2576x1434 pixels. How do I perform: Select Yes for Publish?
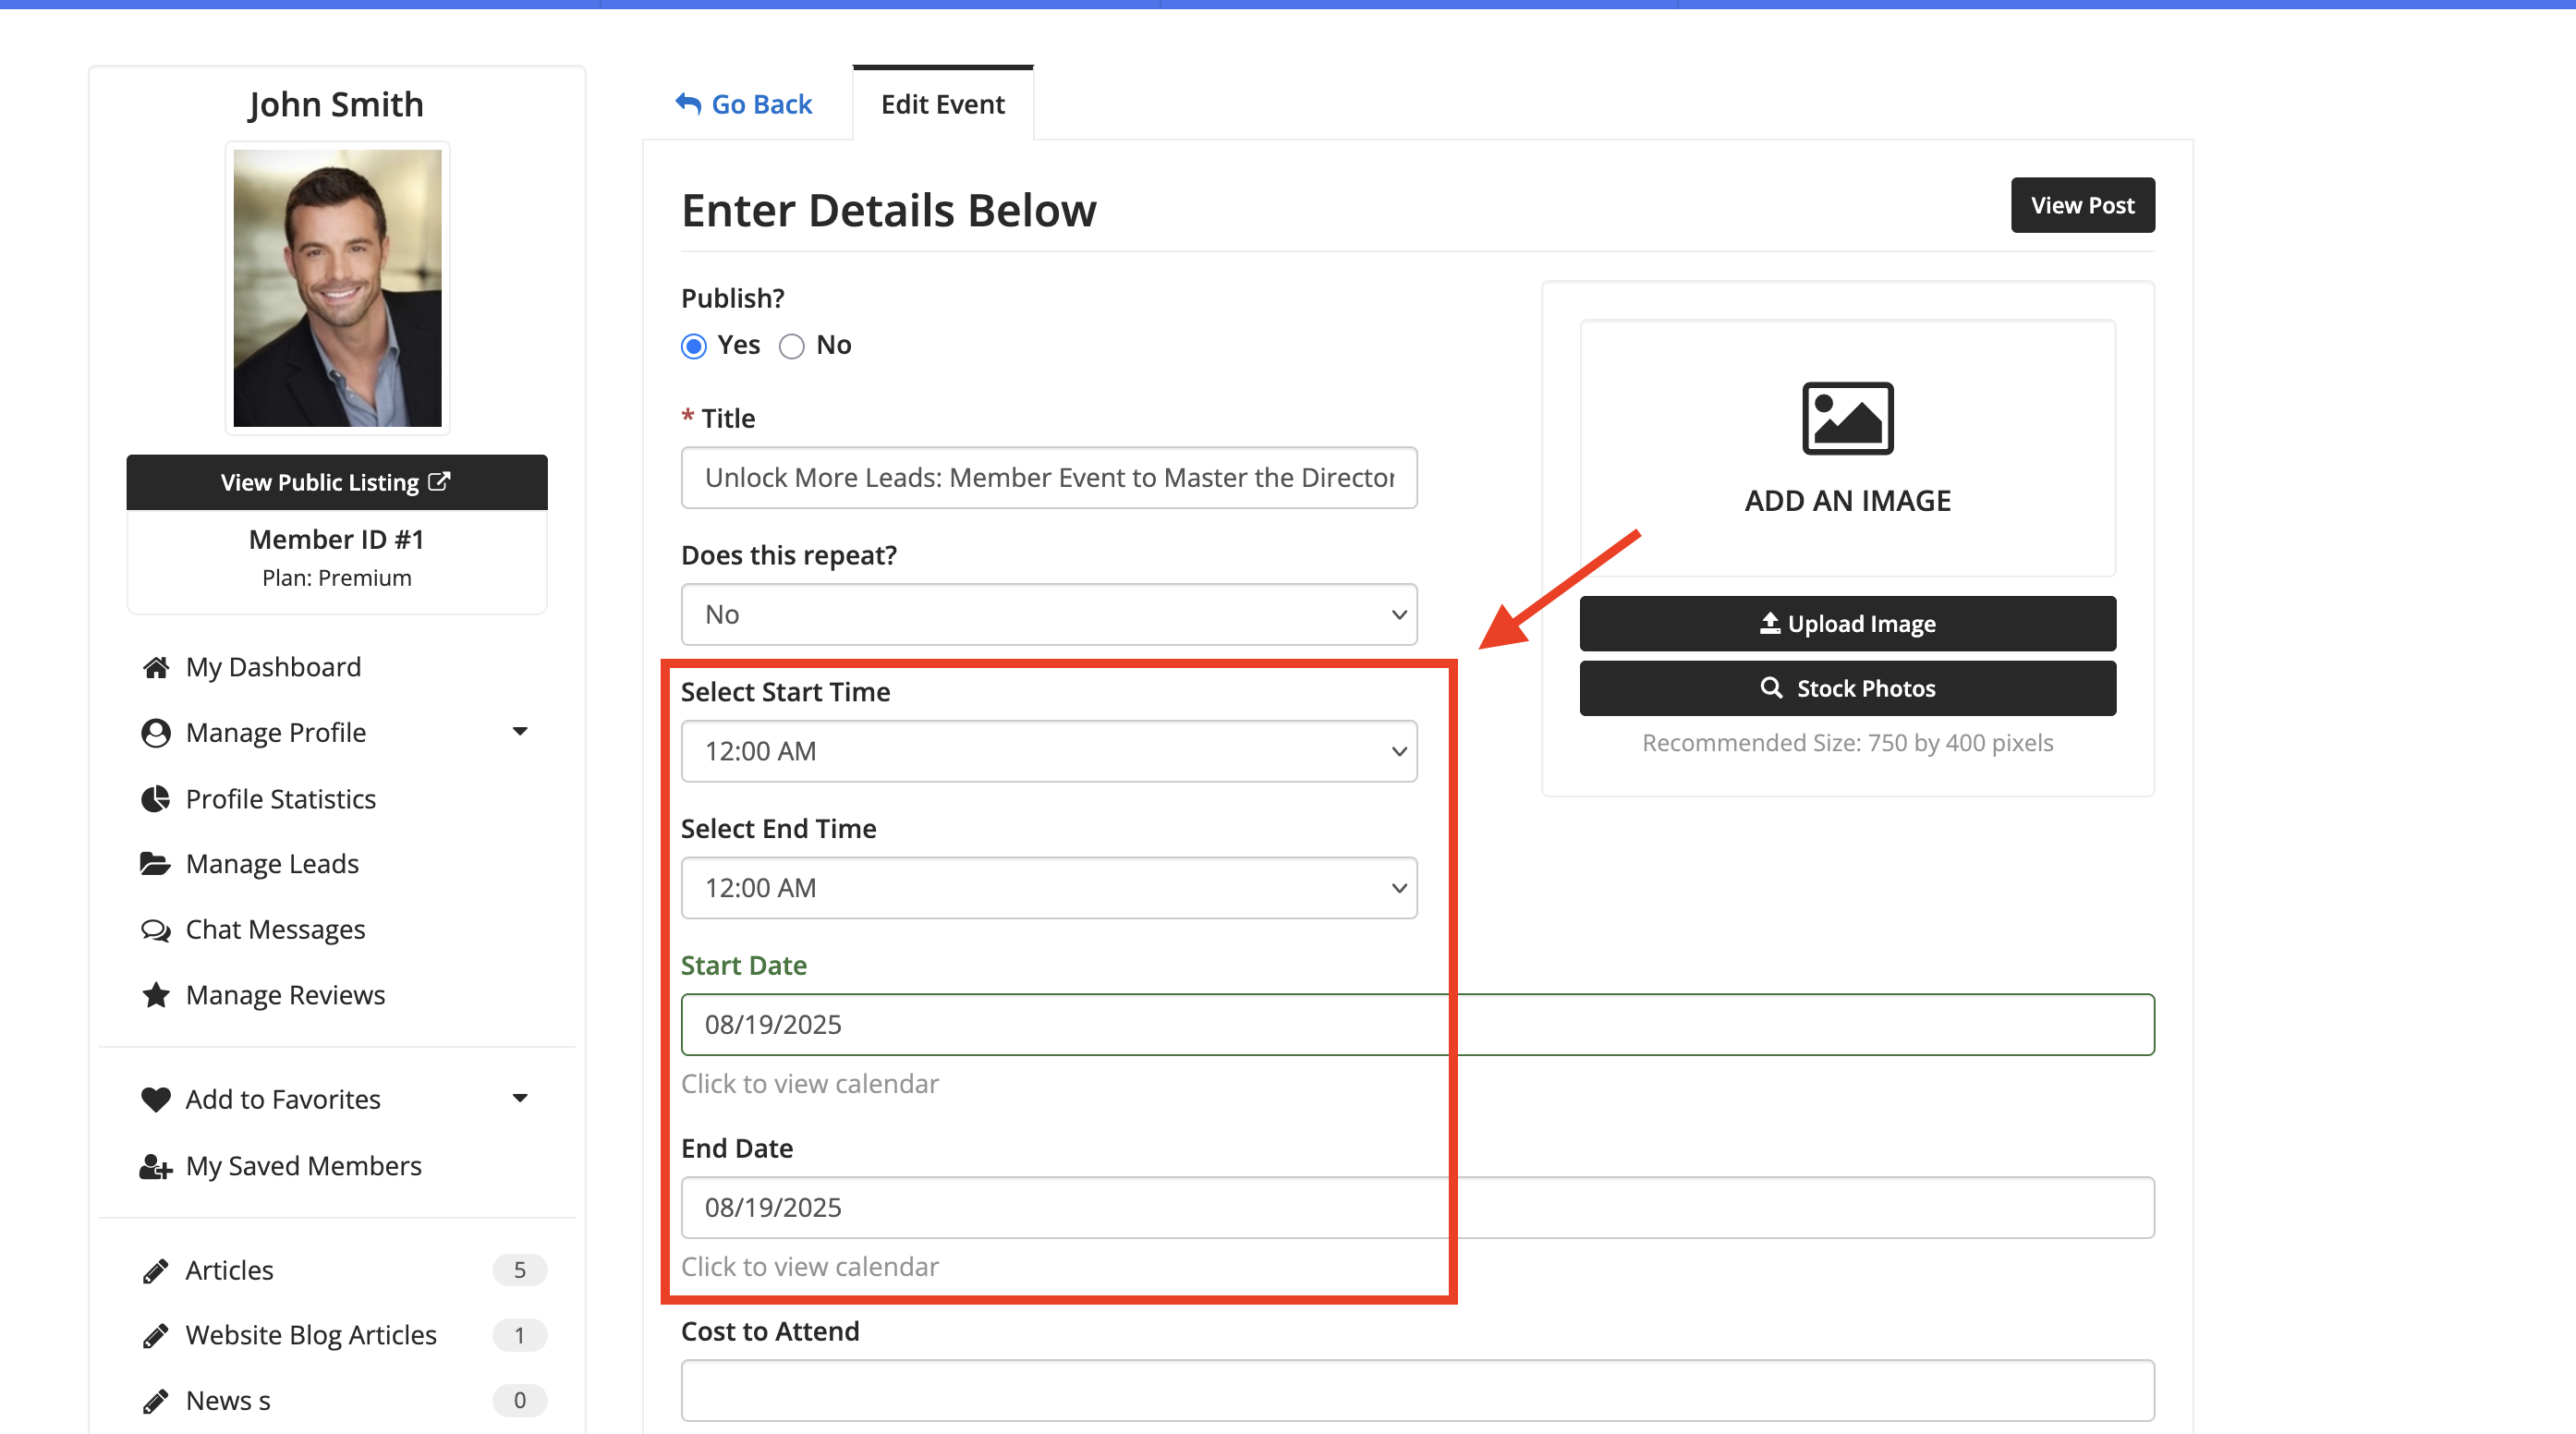coord(694,346)
